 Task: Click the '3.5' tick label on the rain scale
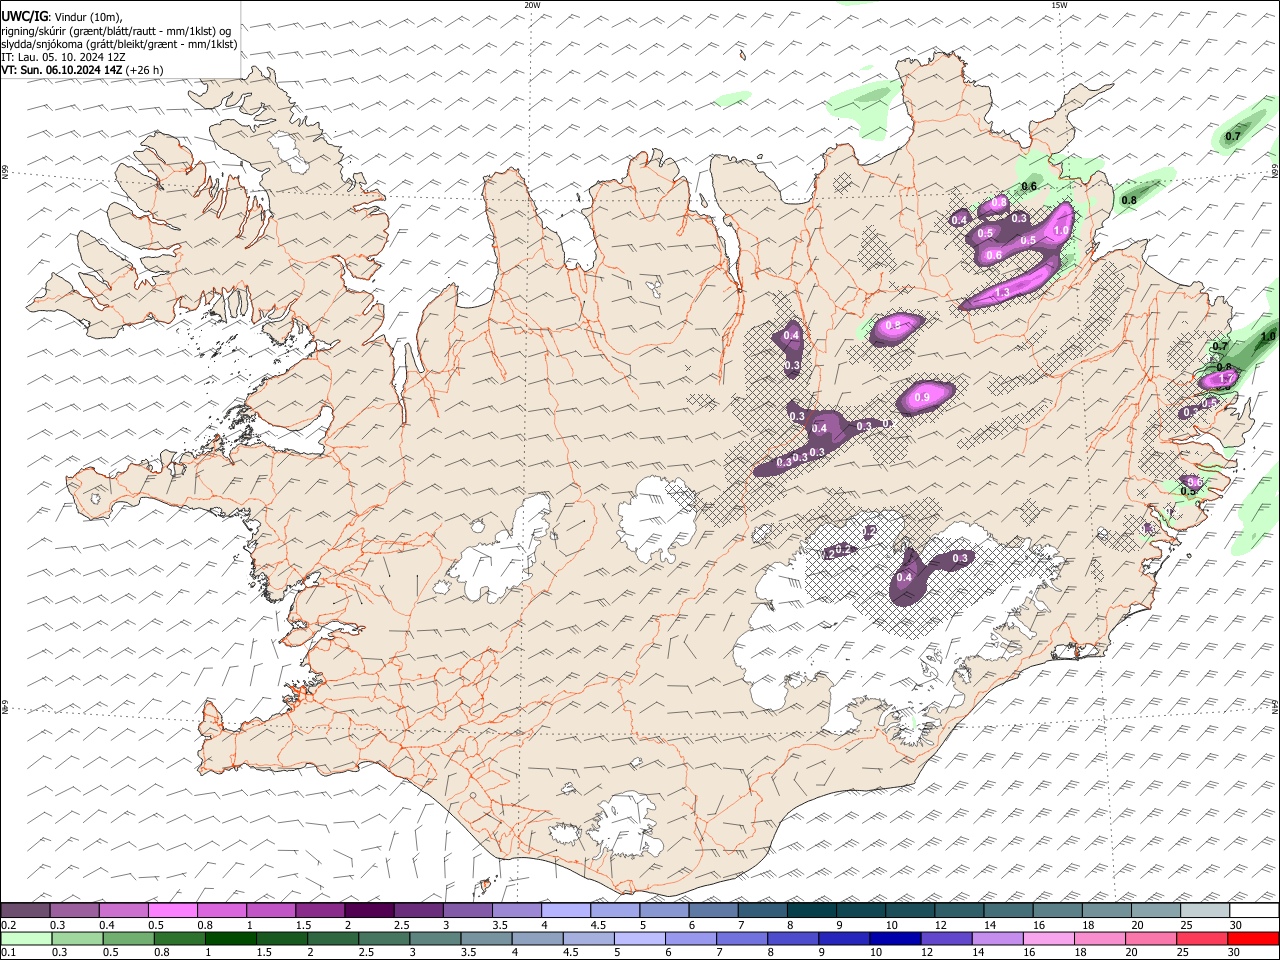[468, 953]
